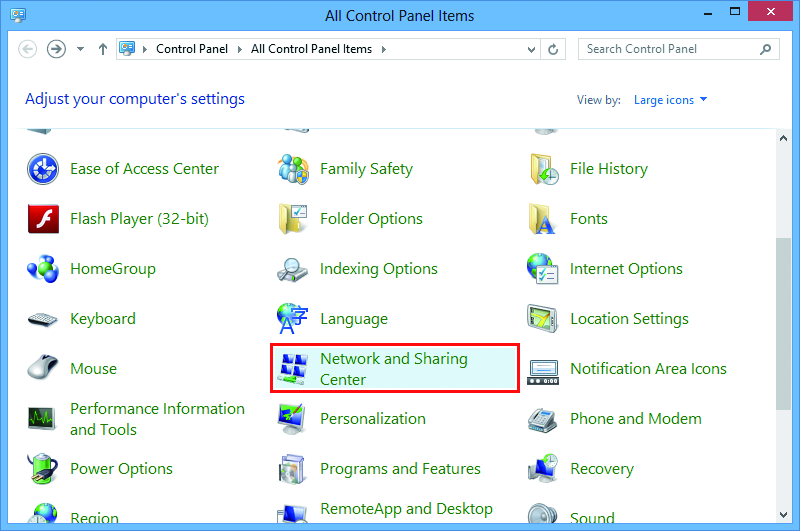Open the address bar history dropdown arrow
Screen dimensions: 800x531
coord(530,49)
